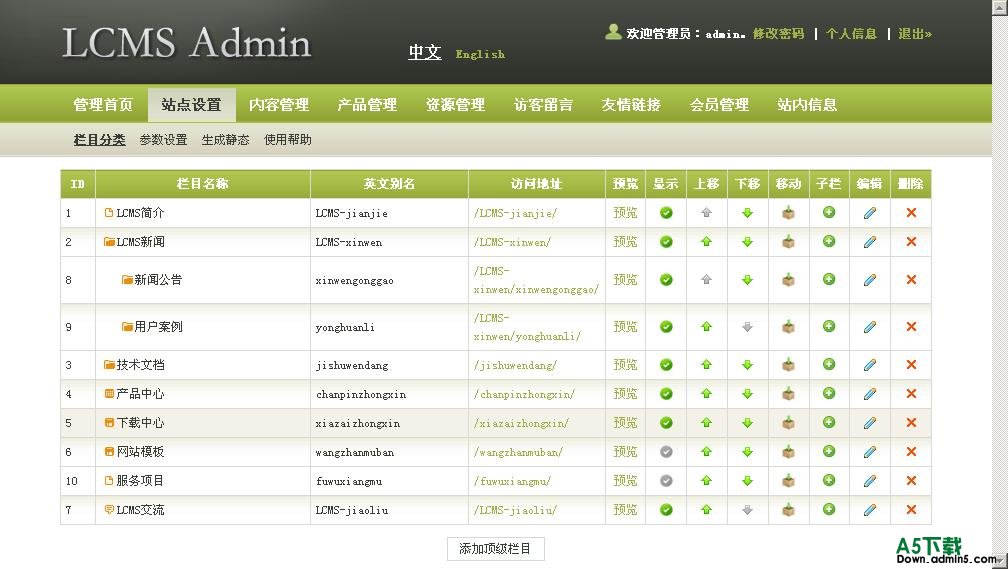Disable display for LCMS简介
Screen dimensions: 1008x569
tap(666, 213)
